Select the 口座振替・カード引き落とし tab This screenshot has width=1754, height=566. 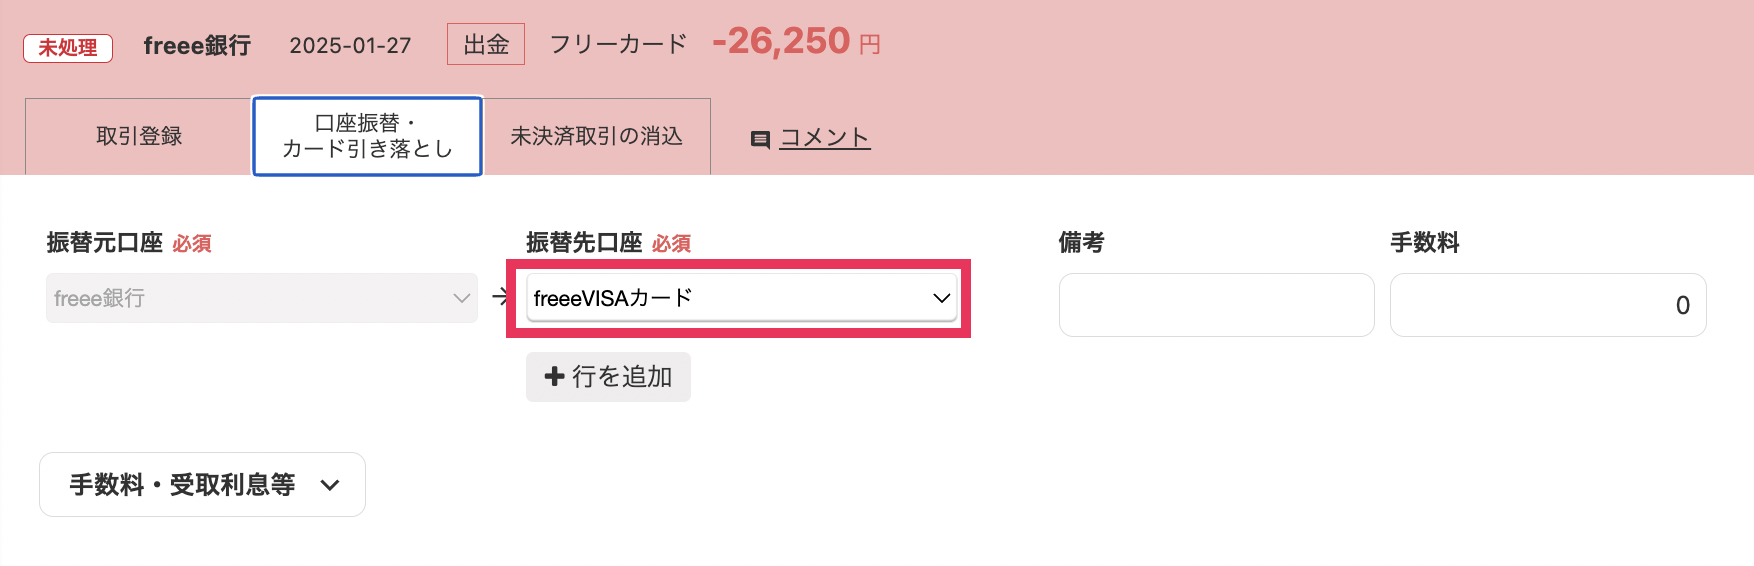367,136
